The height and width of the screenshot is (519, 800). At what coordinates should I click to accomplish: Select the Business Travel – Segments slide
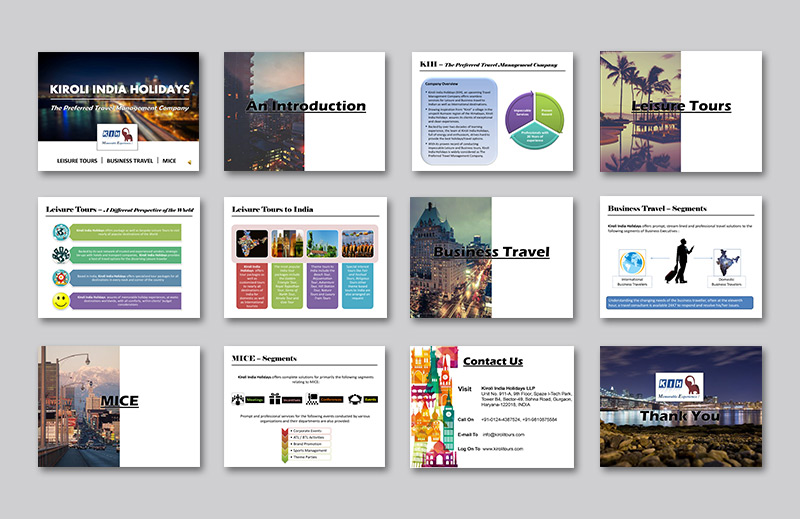point(681,257)
